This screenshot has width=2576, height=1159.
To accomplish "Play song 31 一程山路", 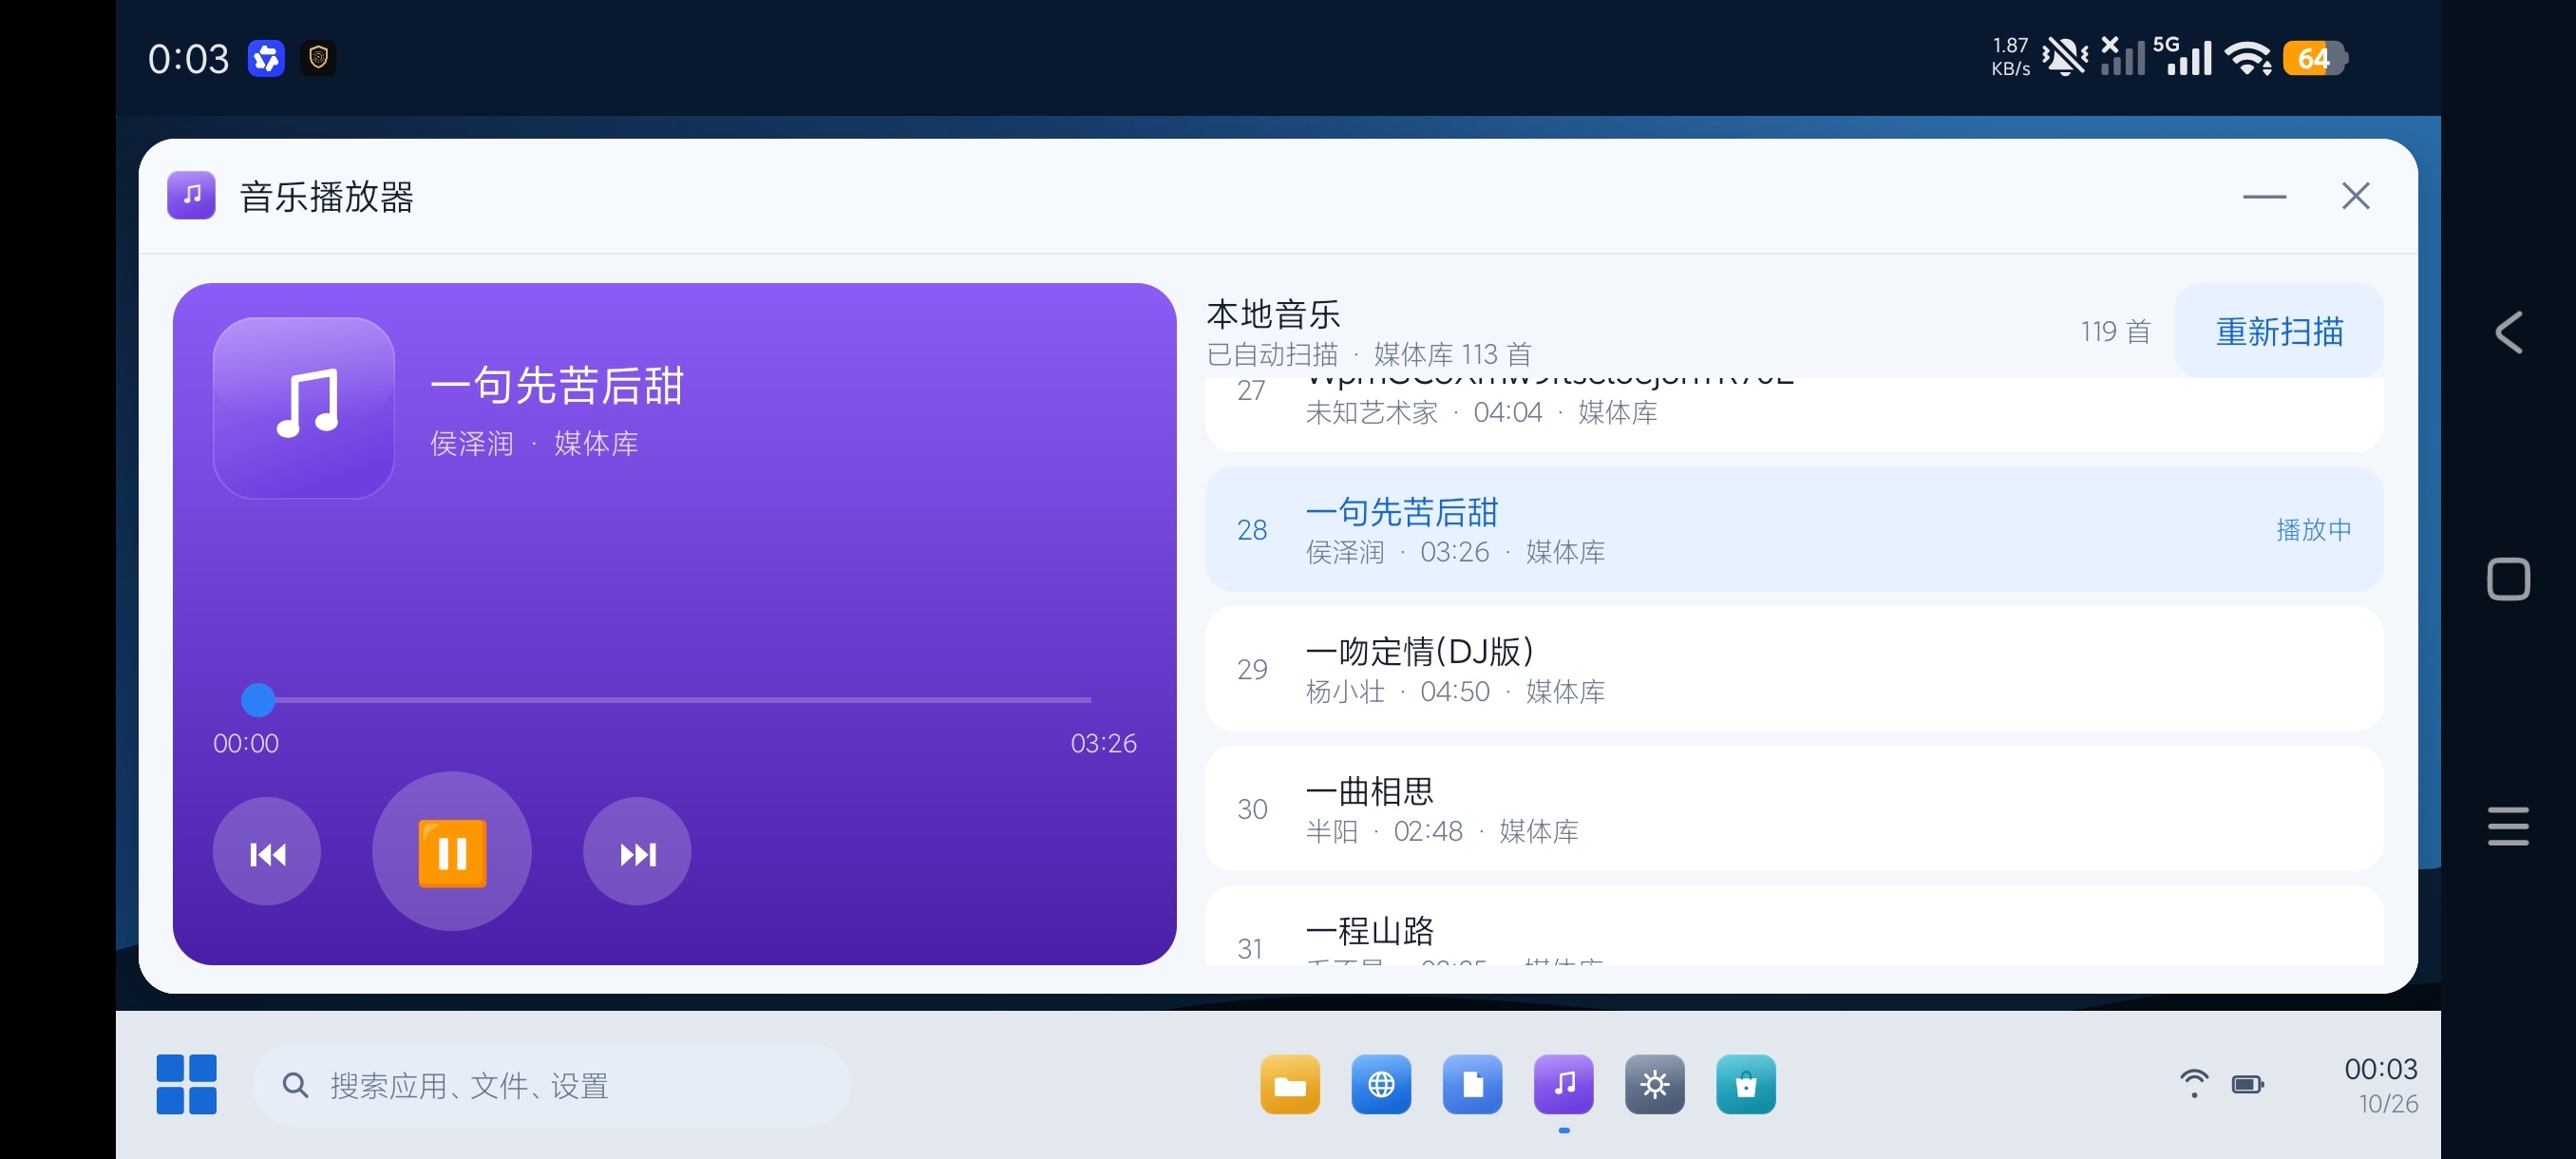I will (x=1794, y=926).
